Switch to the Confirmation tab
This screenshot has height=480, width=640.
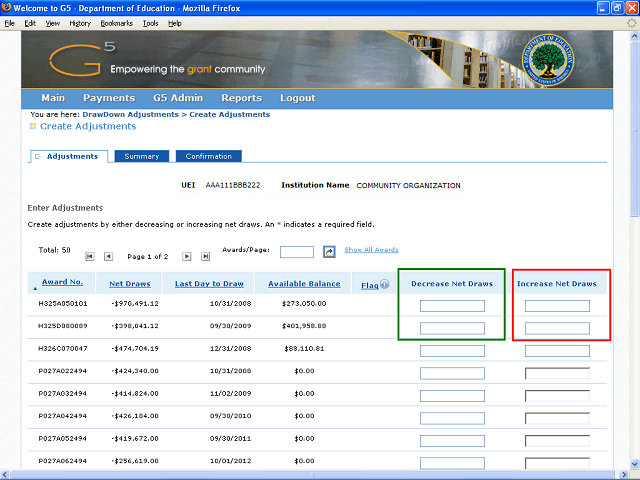click(x=208, y=156)
